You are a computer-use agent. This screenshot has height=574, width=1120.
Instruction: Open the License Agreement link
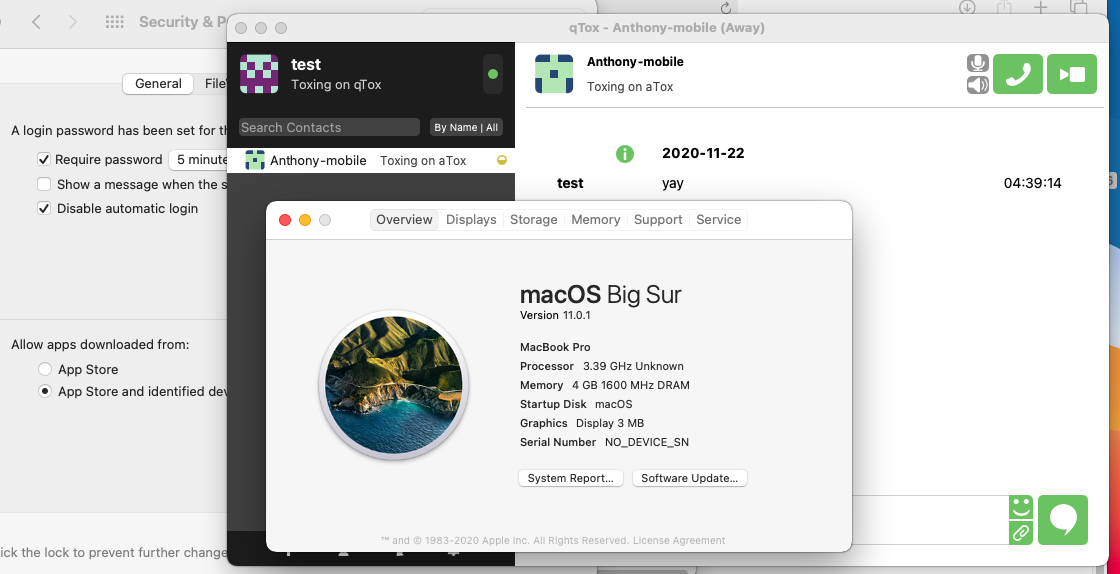click(679, 540)
